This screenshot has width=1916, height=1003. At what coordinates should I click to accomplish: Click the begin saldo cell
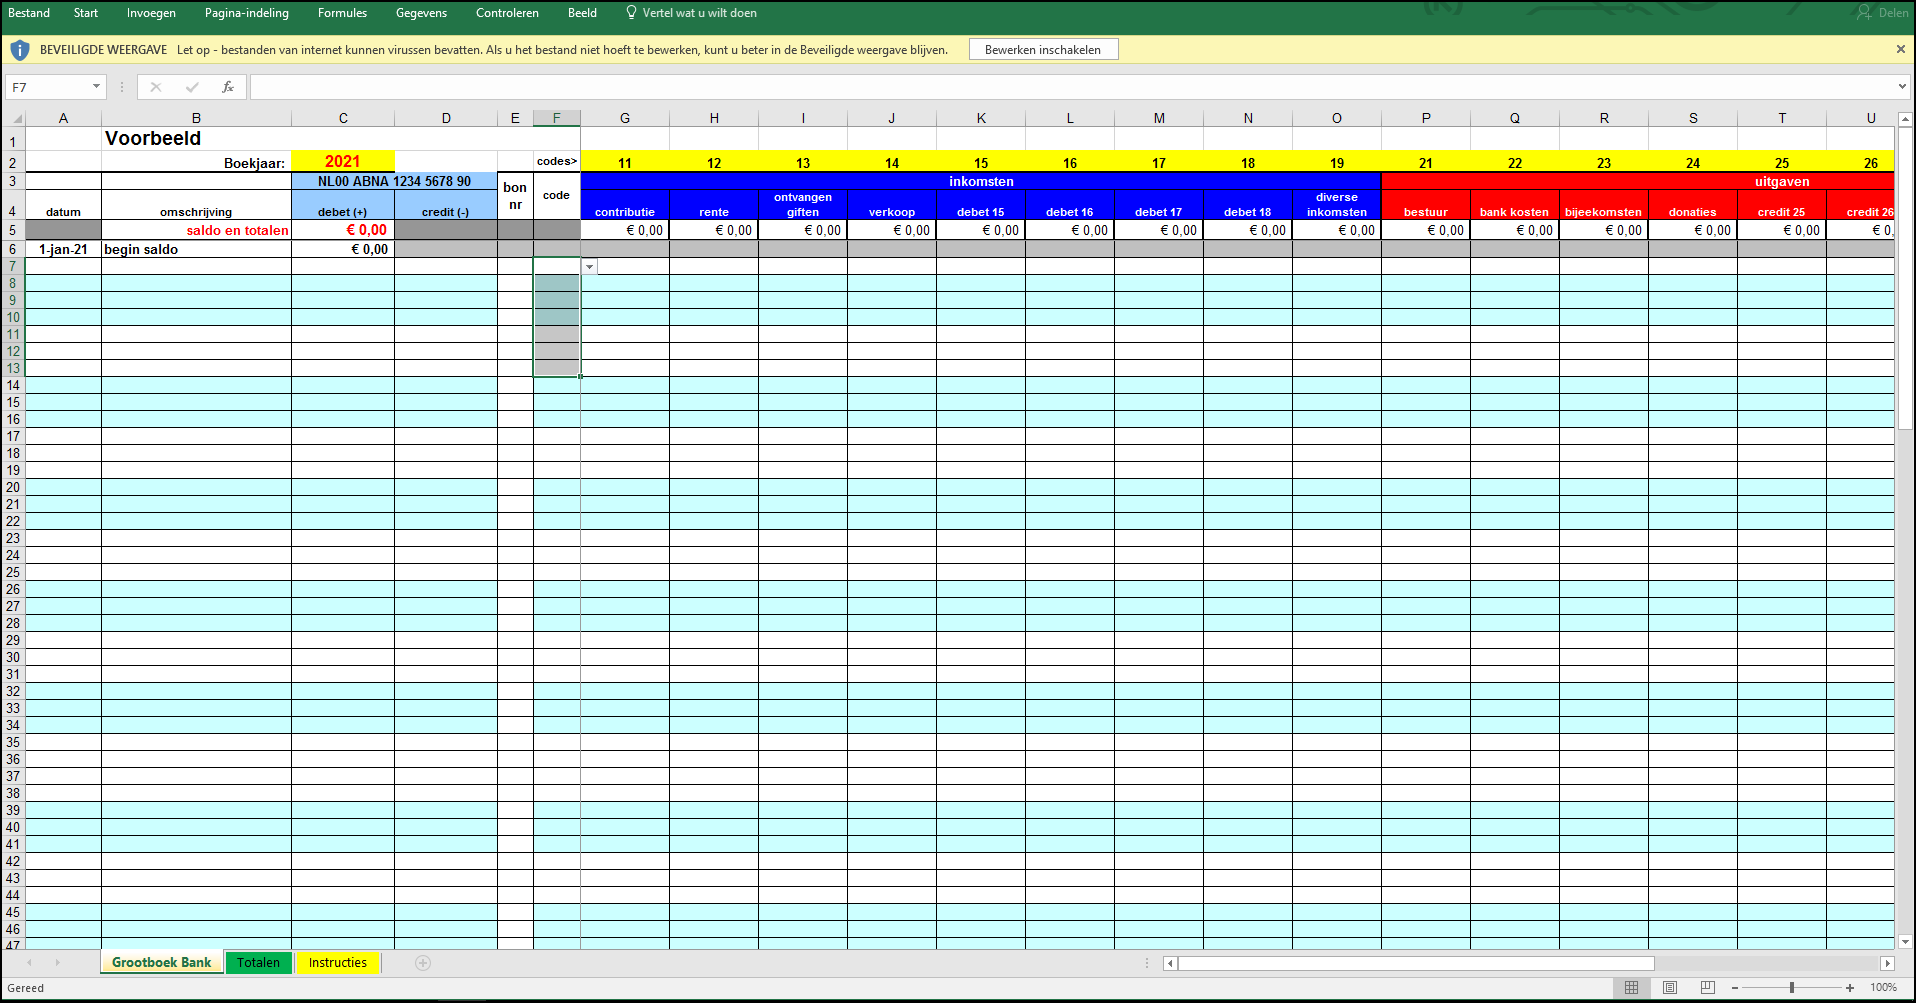tap(196, 249)
